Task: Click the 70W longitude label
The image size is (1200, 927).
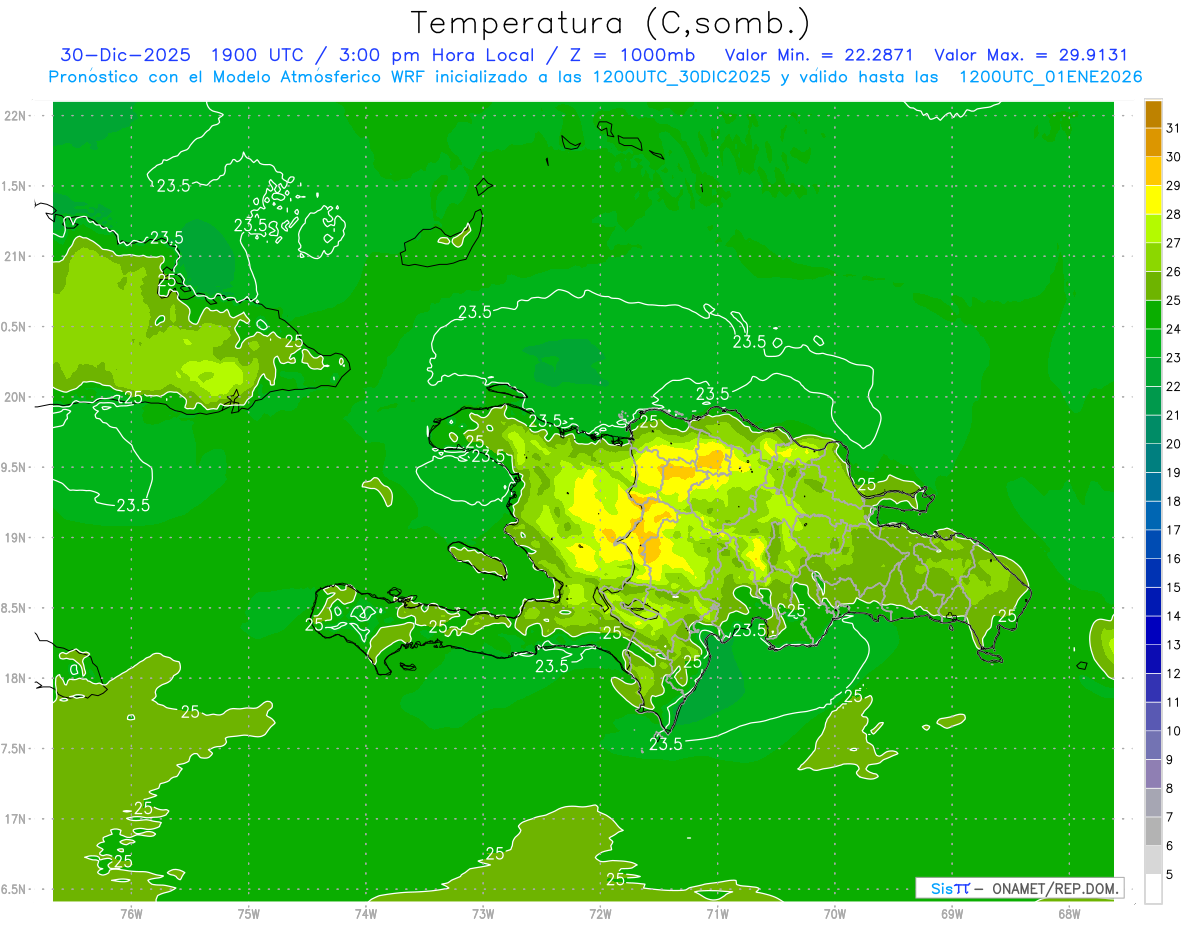Action: point(835,913)
